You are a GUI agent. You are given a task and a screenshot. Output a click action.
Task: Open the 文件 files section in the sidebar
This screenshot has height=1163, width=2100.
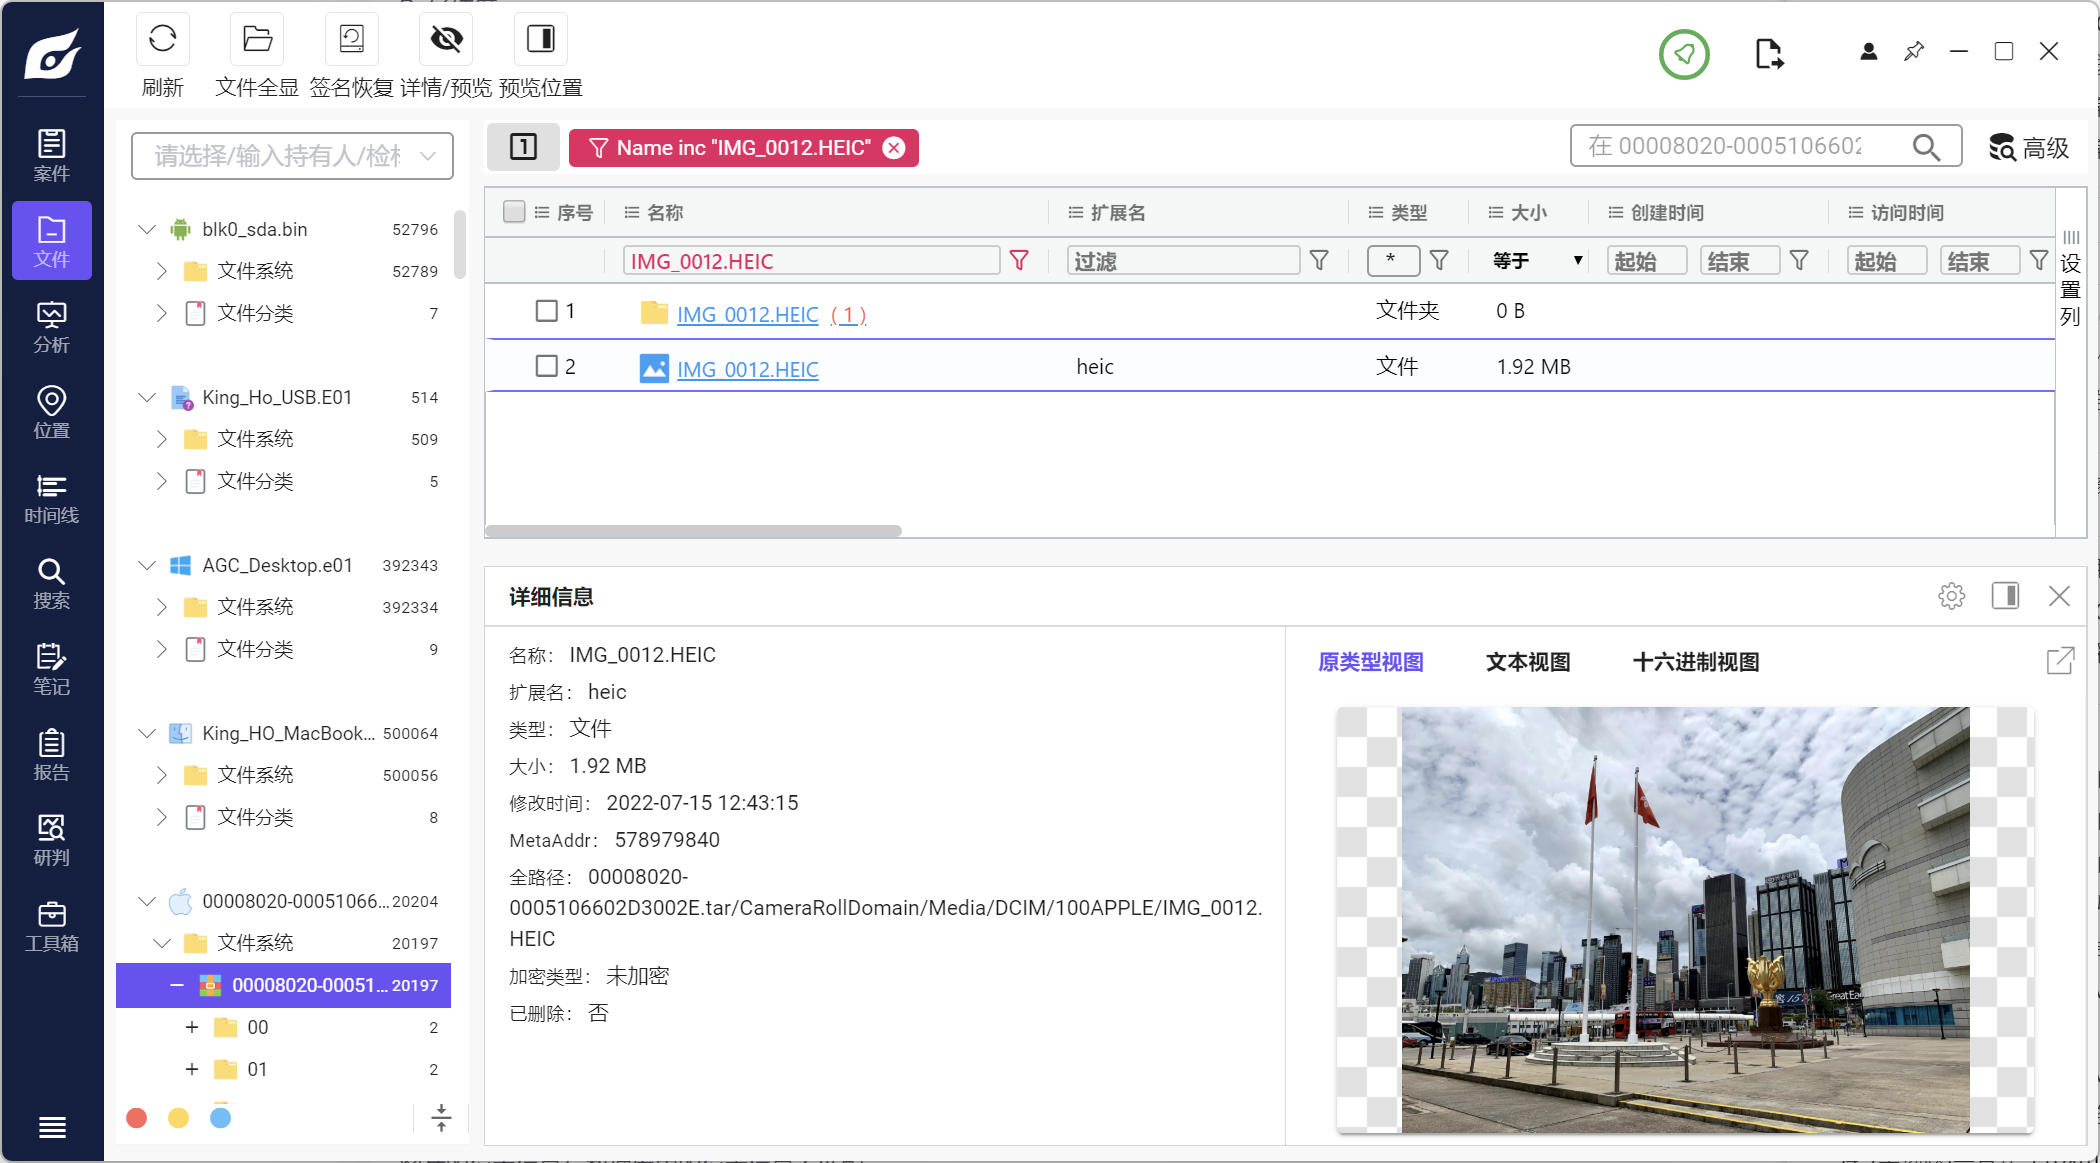[x=52, y=240]
